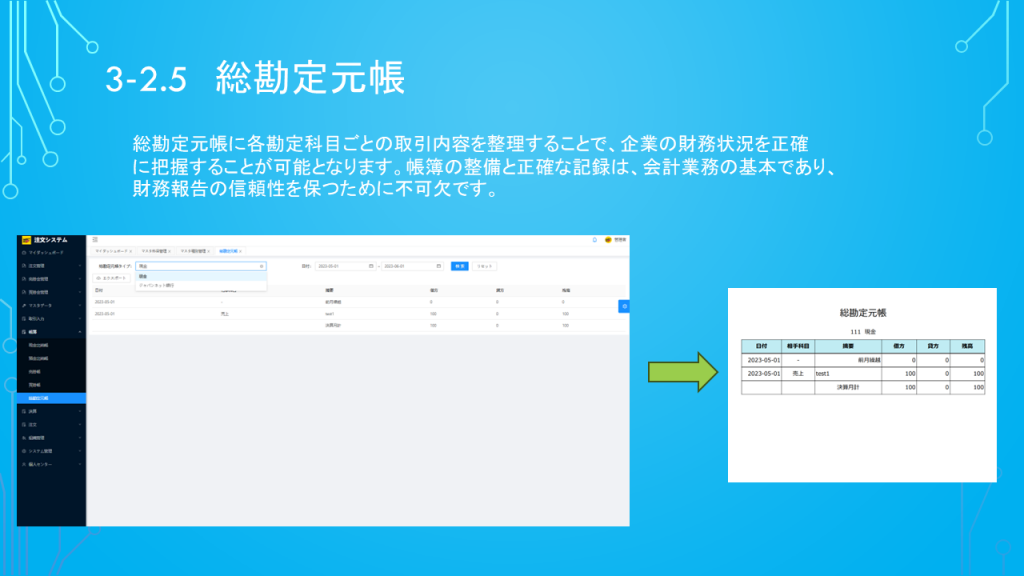Click the user avatar icon in header
1024x576 pixels.
click(608, 240)
